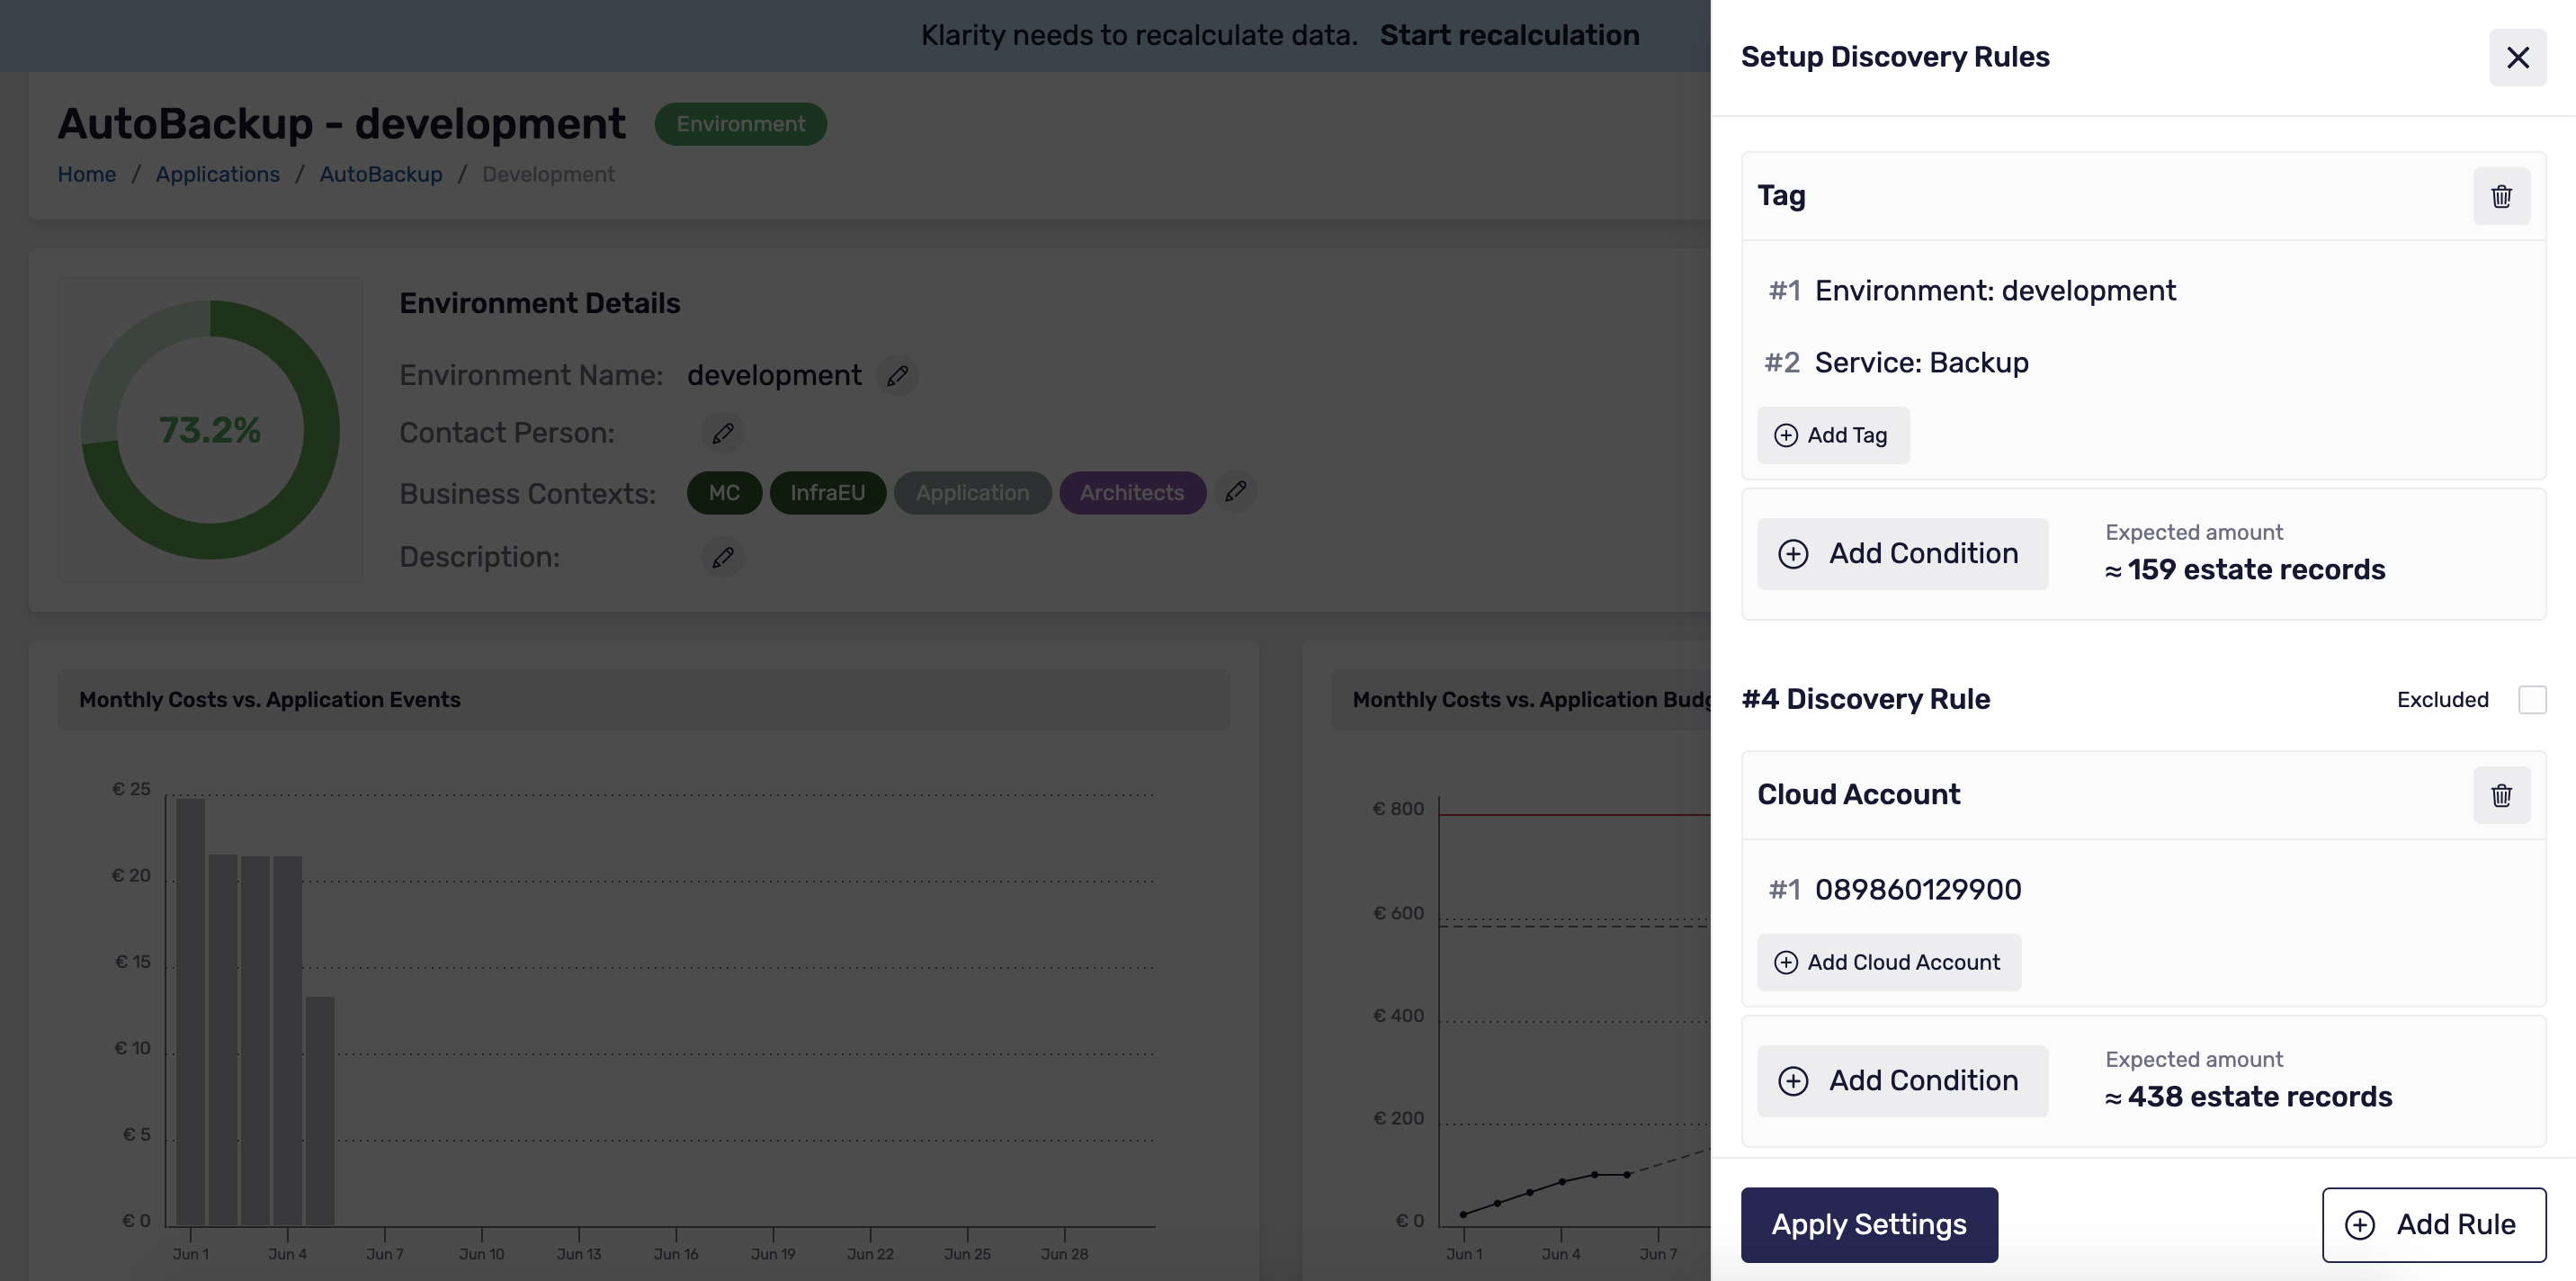Image resolution: width=2576 pixels, height=1281 pixels.
Task: Delete the Cloud Account condition with trash icon
Action: tap(2501, 795)
